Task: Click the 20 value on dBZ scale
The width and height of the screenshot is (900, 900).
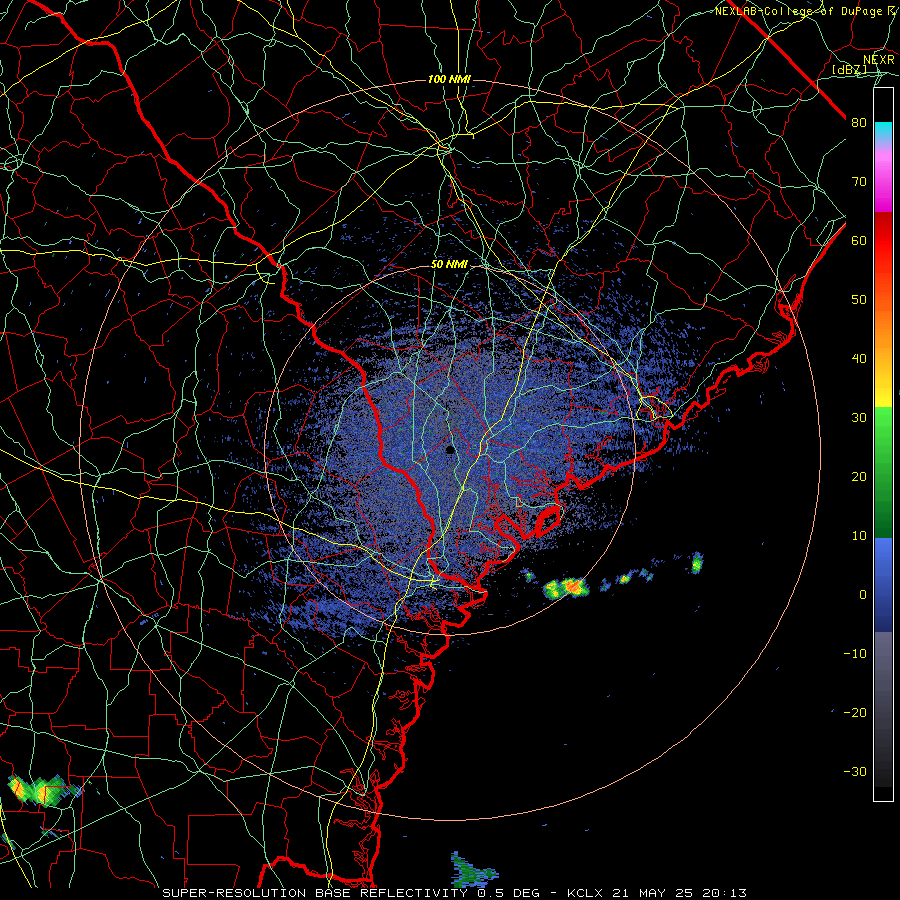Action: click(859, 477)
